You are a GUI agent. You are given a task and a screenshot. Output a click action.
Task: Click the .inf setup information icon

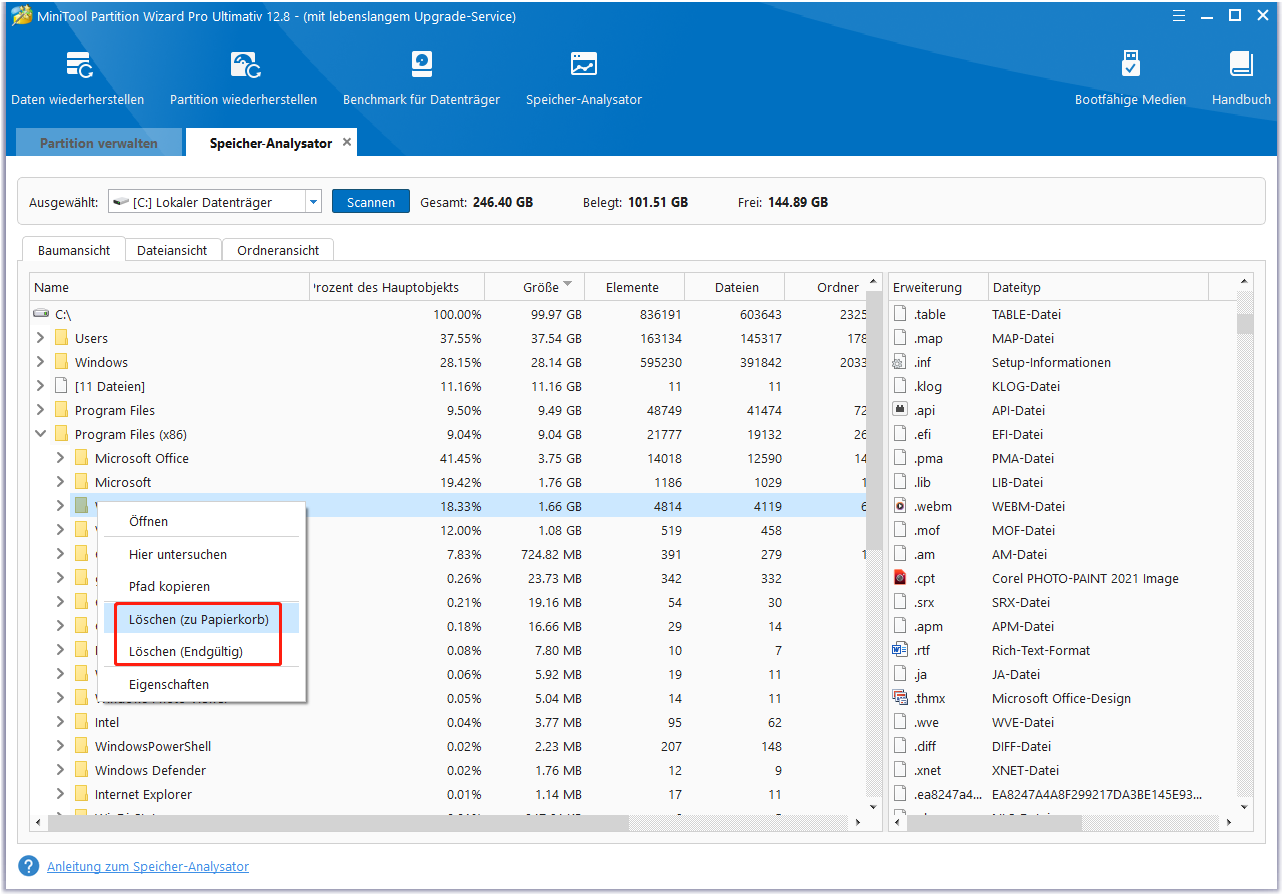[x=900, y=362]
